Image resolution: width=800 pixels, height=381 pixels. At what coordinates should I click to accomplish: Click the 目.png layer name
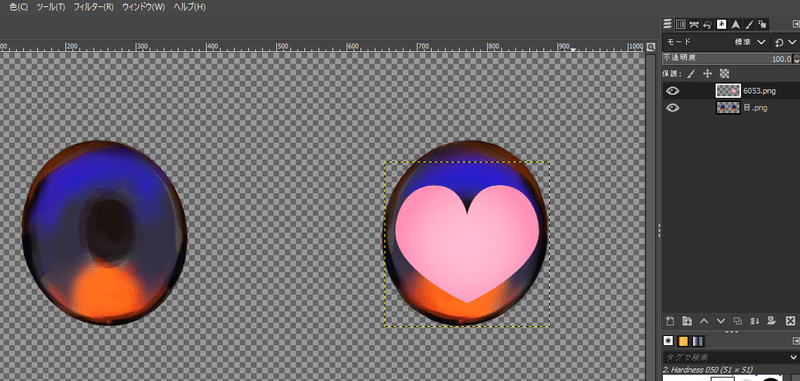point(755,108)
